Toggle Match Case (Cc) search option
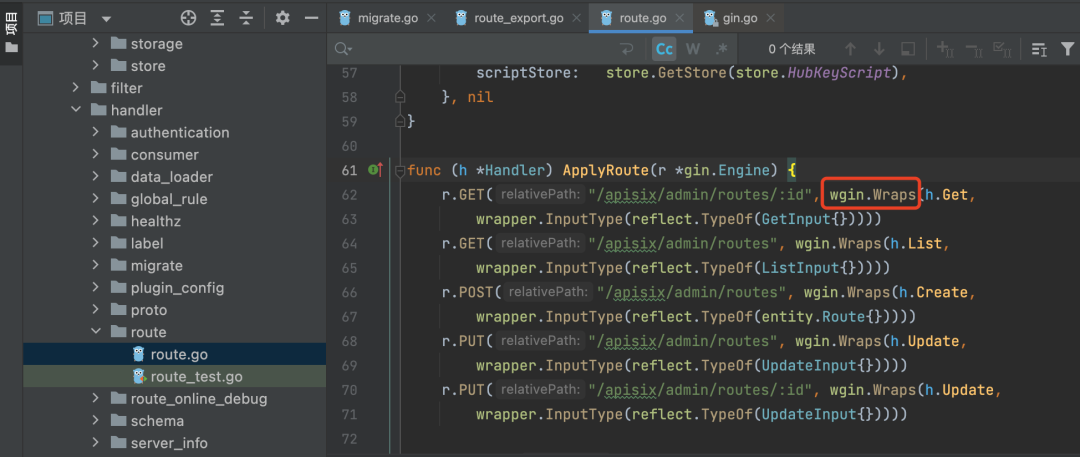1080x457 pixels. pyautogui.click(x=665, y=49)
